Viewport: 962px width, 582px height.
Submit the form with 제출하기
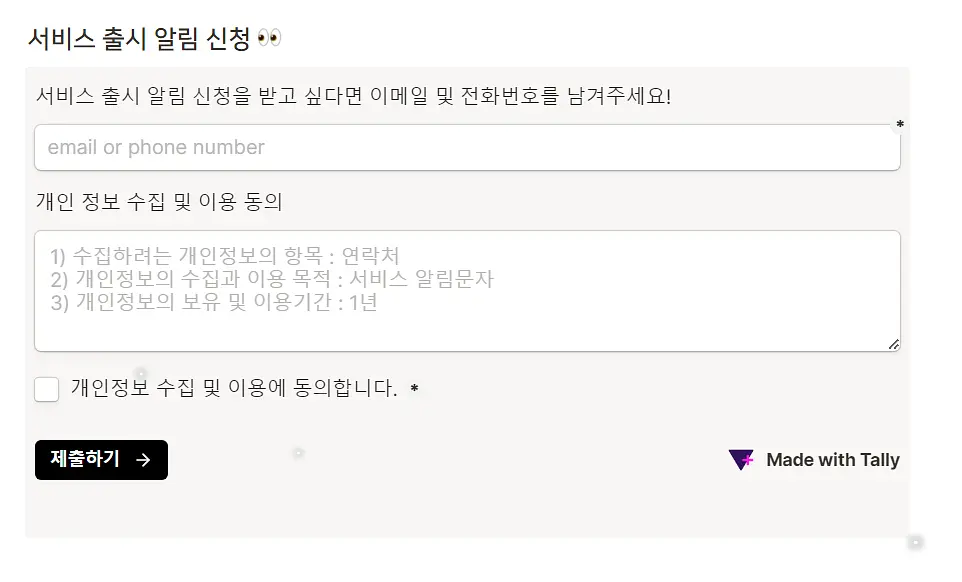pyautogui.click(x=101, y=460)
